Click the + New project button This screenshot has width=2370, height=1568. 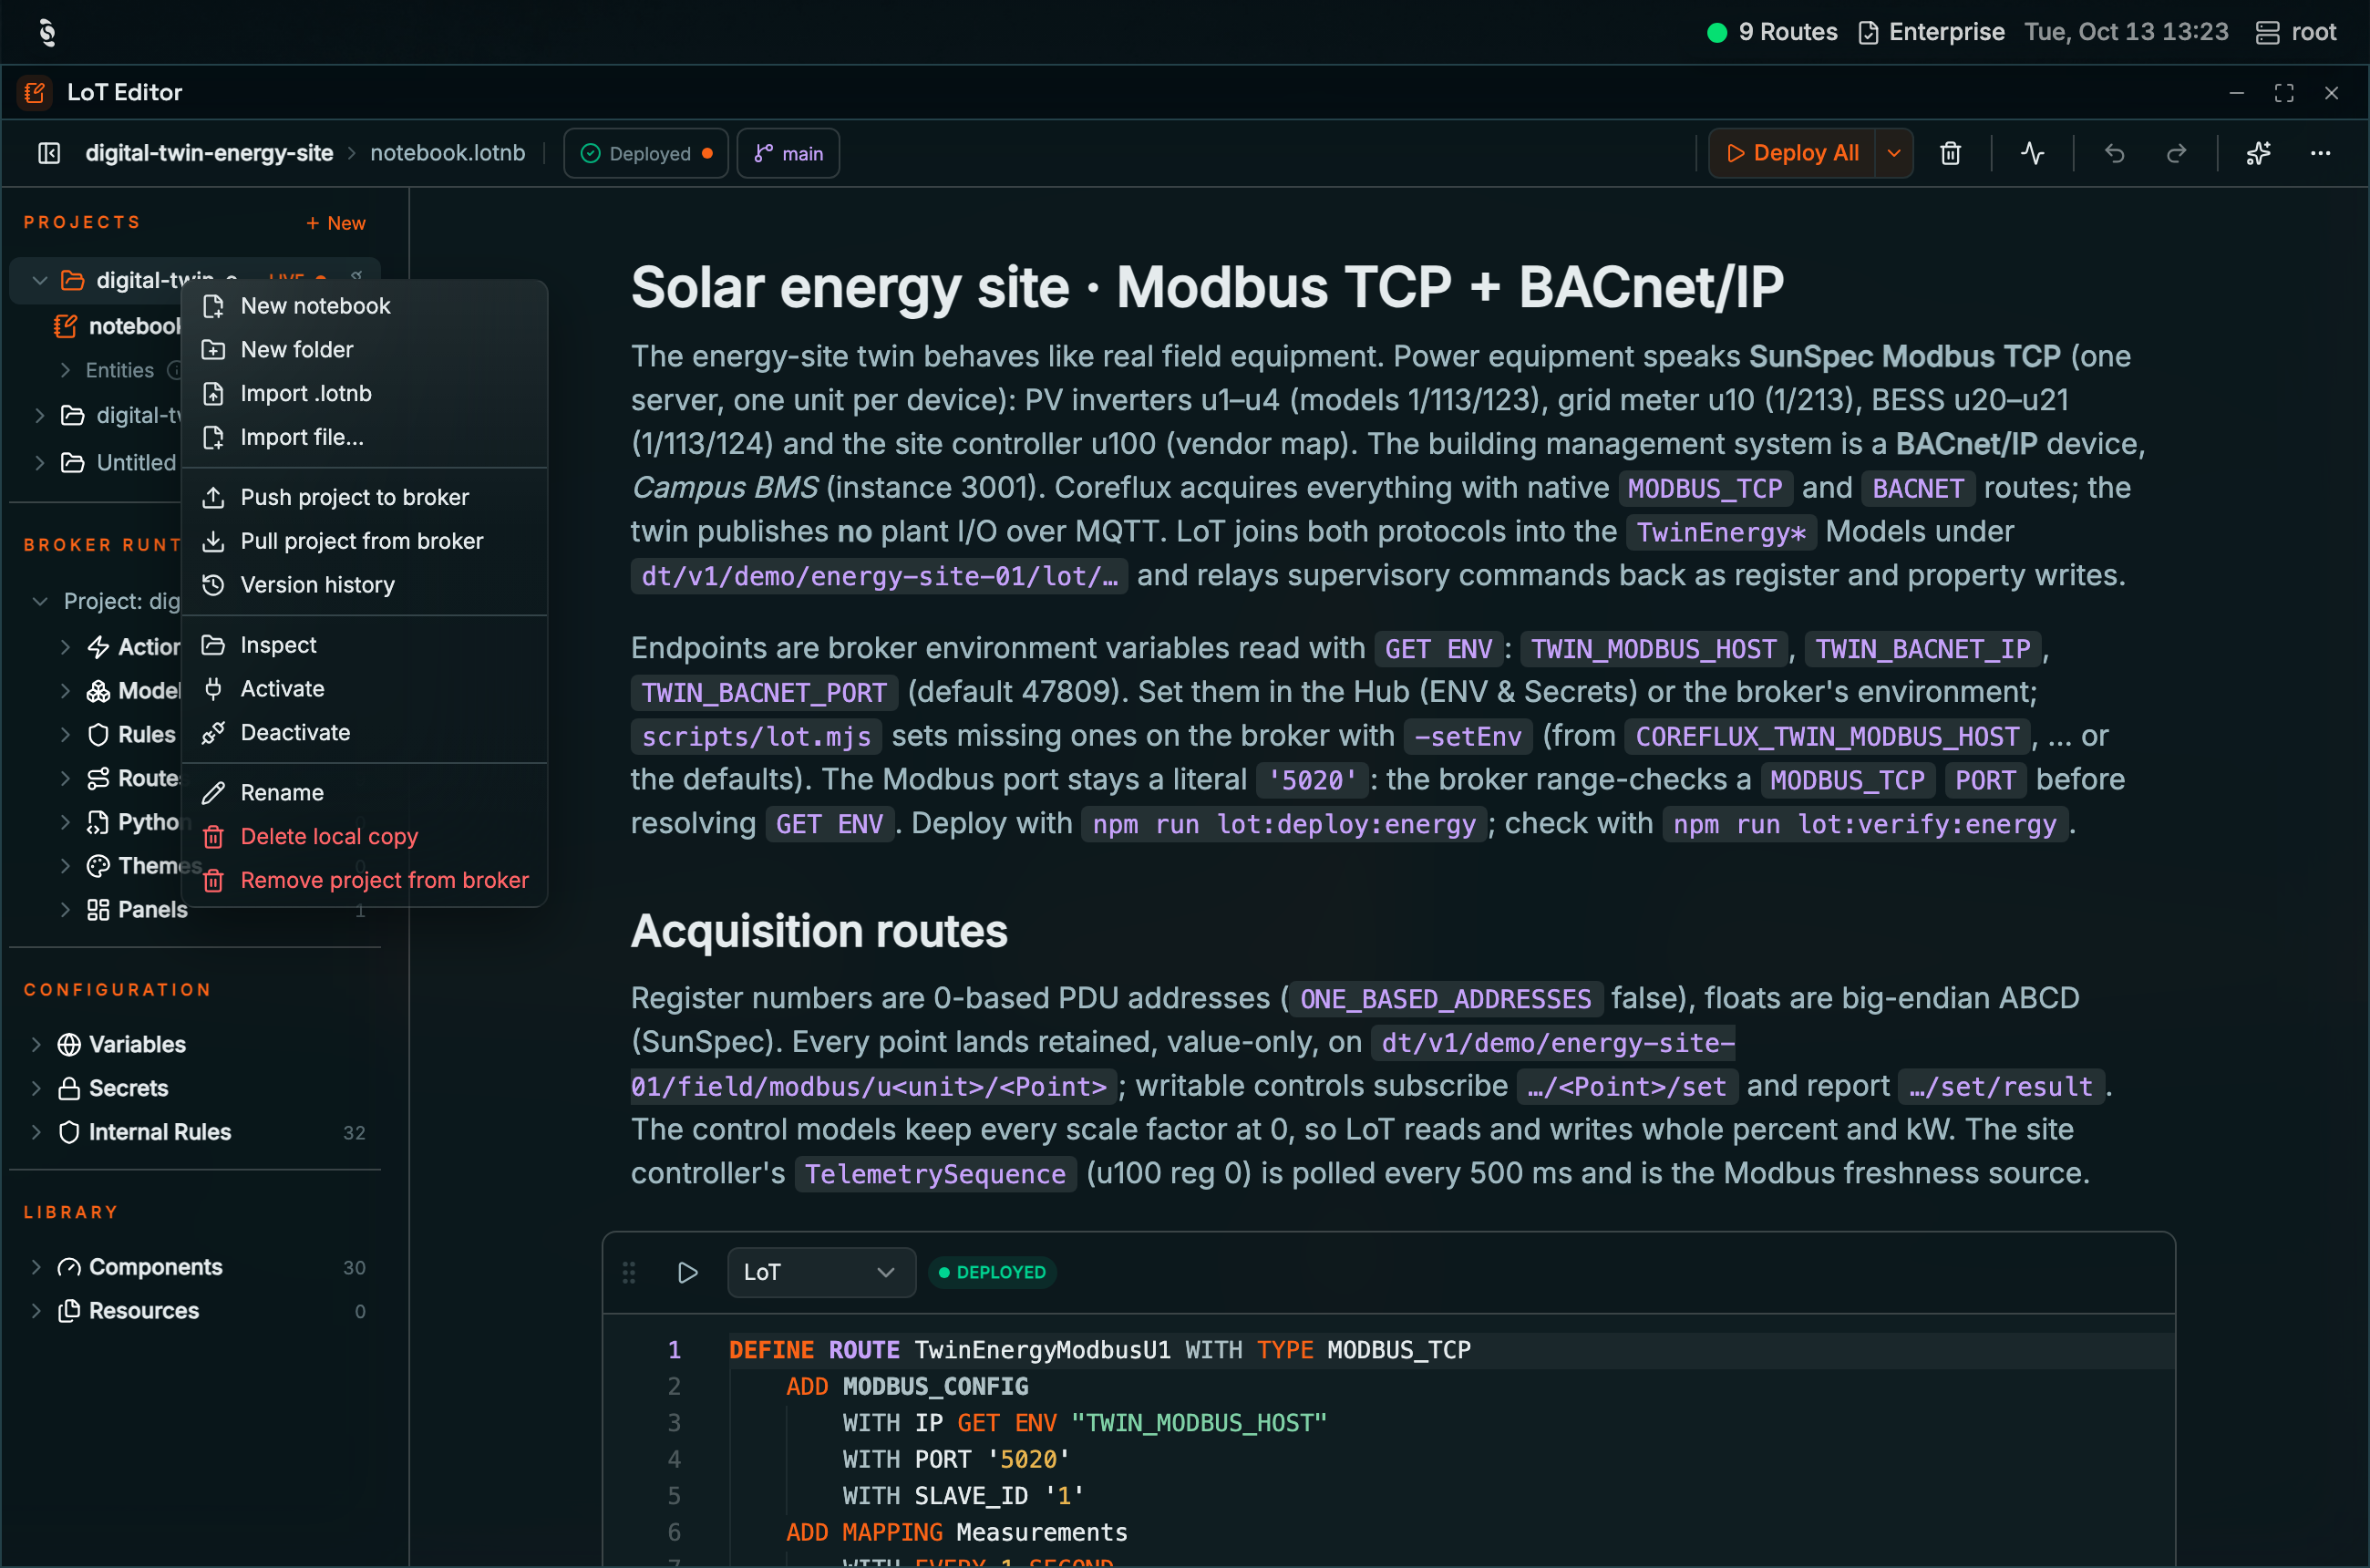[x=336, y=223]
